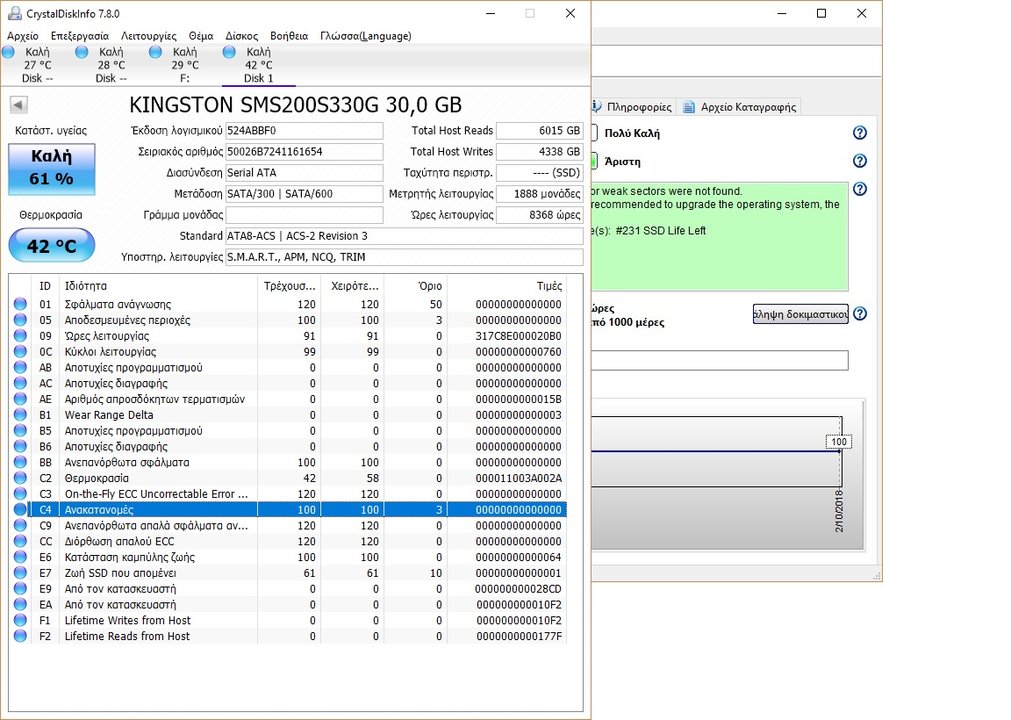Click status orb for attribute 01 row
Screen dimensions: 1011x720
coord(20,304)
